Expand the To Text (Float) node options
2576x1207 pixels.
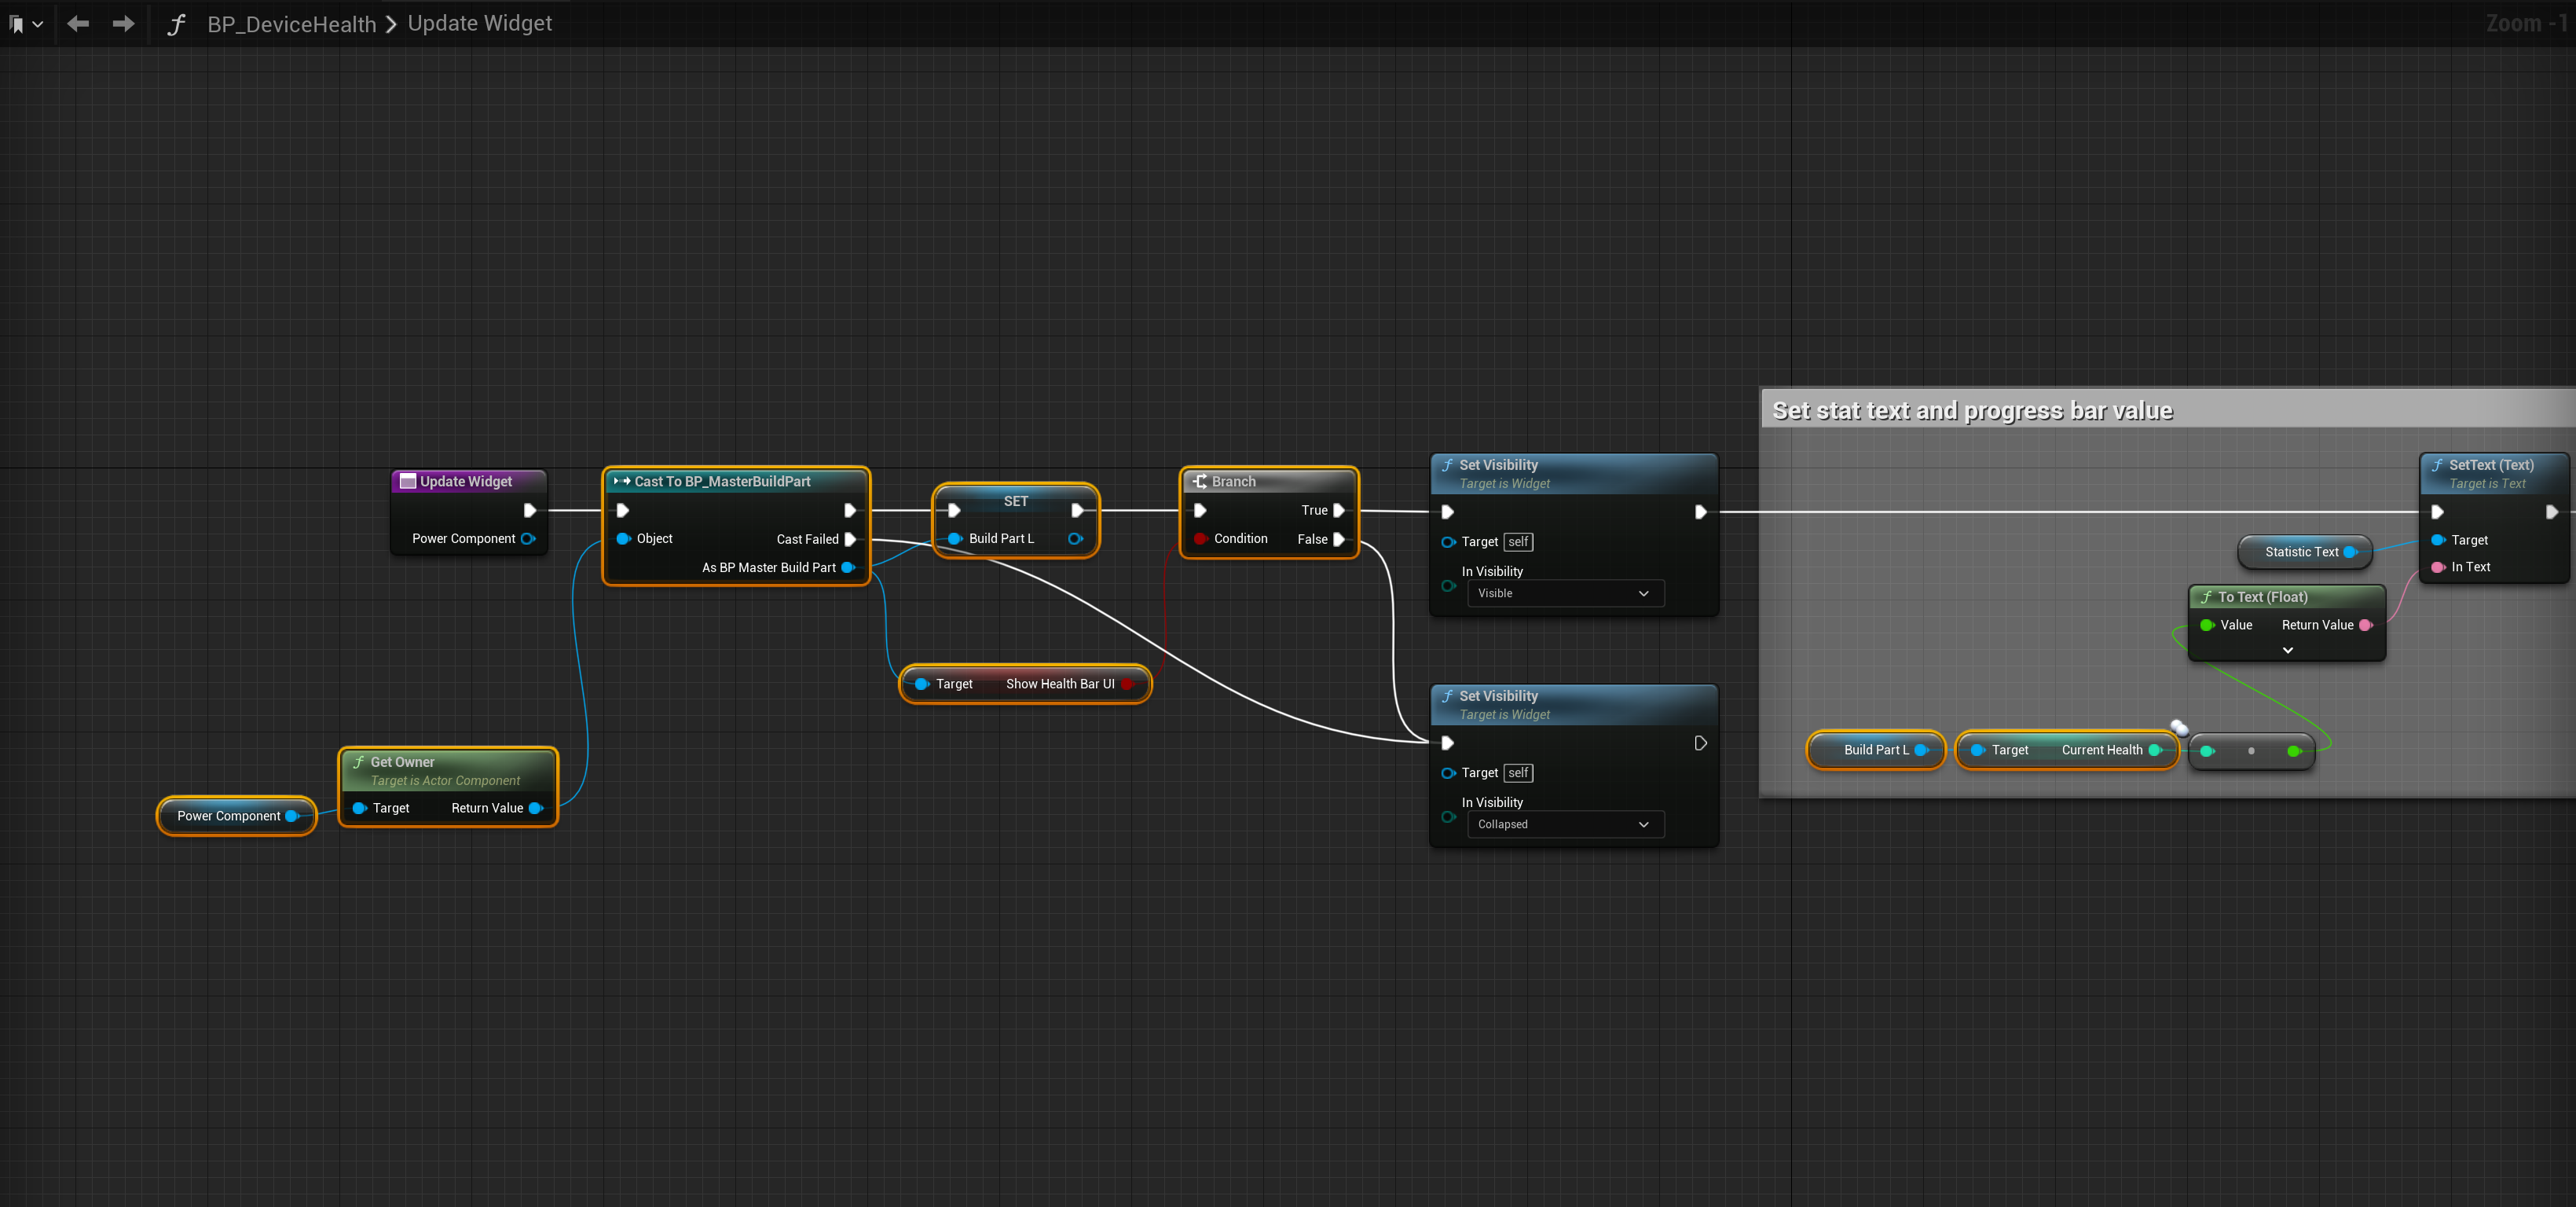coord(2287,650)
